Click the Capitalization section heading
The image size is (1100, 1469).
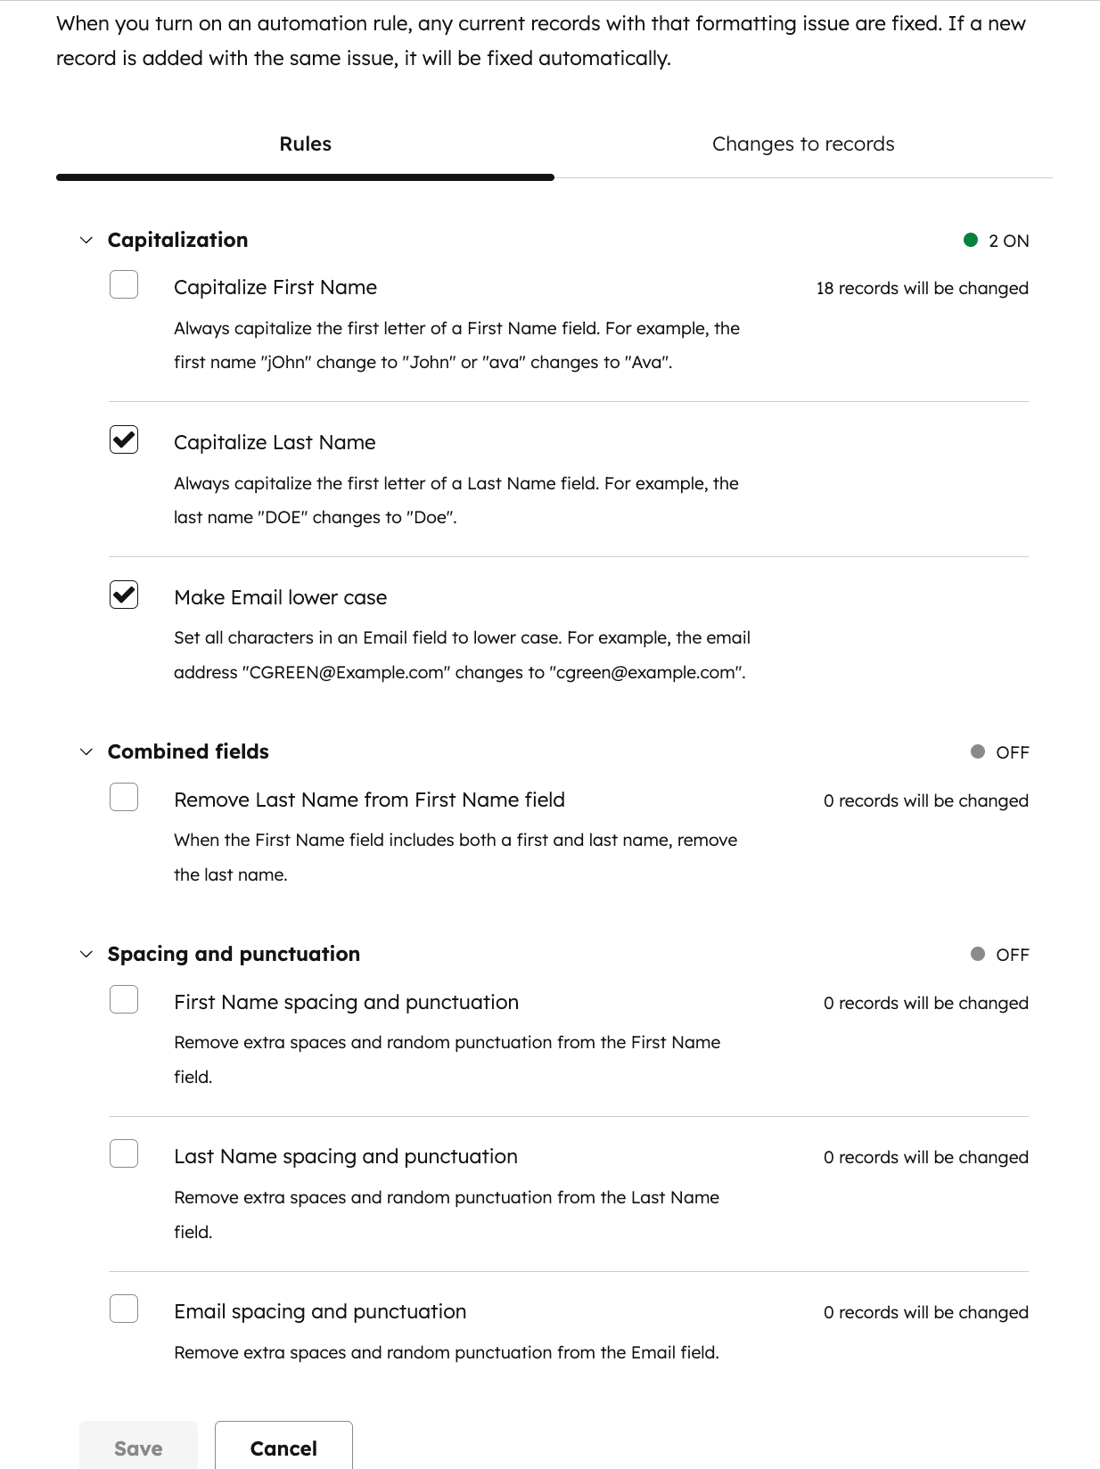pyautogui.click(x=178, y=240)
